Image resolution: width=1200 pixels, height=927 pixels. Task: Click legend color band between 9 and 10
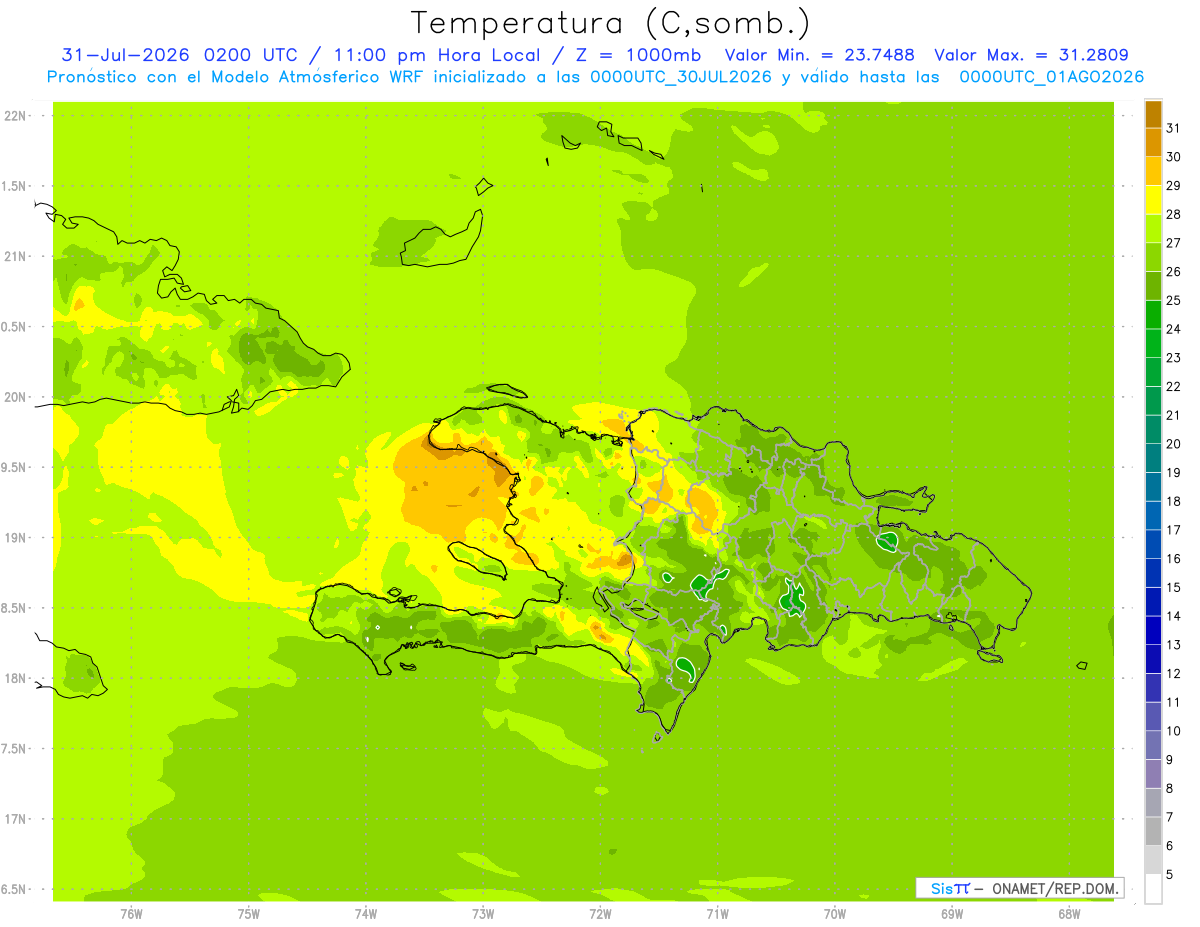point(1154,745)
